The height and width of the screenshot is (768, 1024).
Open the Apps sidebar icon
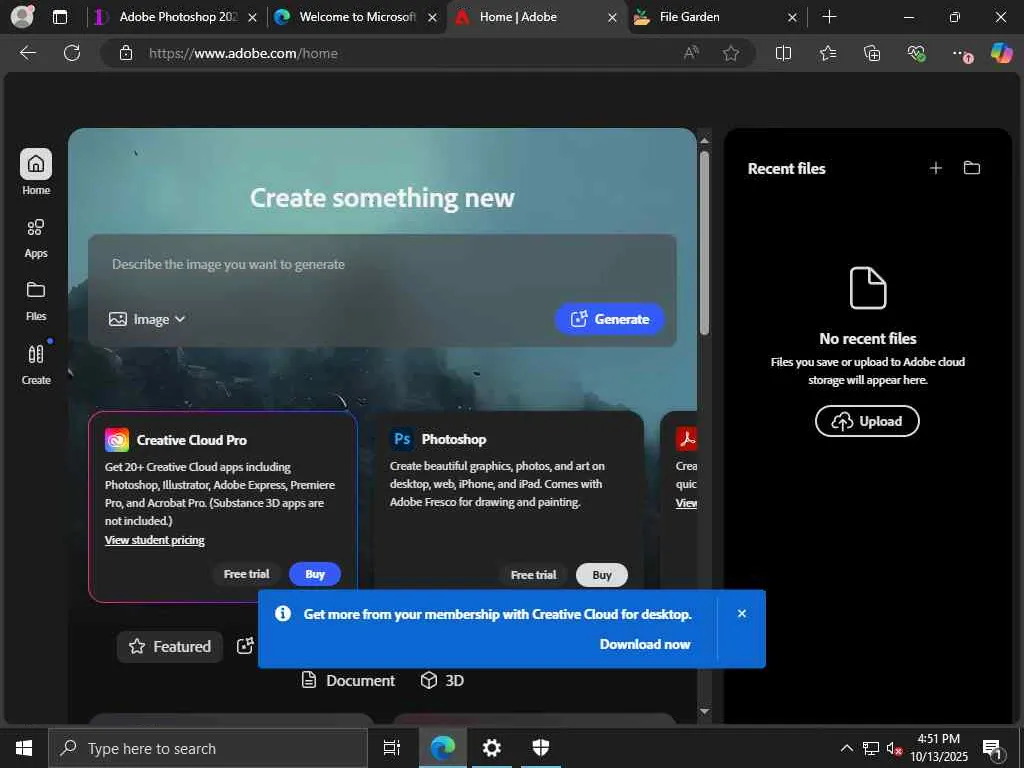pos(36,227)
